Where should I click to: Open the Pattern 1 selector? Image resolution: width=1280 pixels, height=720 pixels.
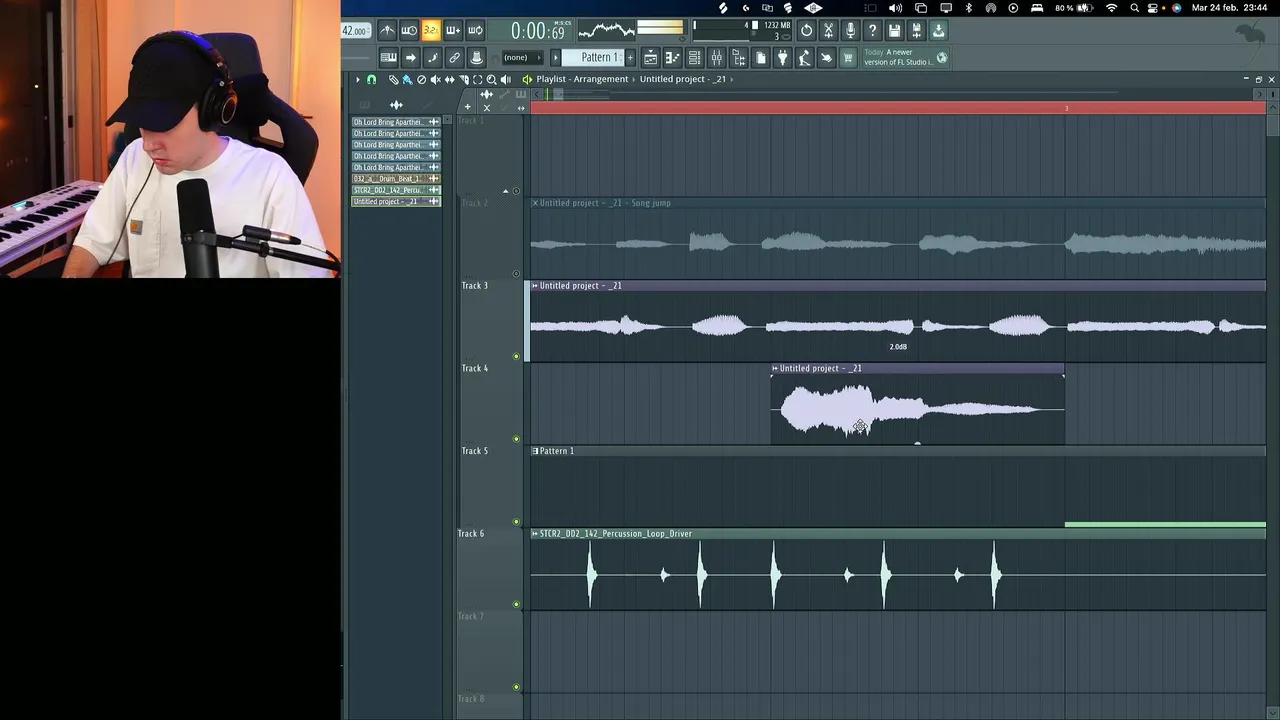[600, 58]
